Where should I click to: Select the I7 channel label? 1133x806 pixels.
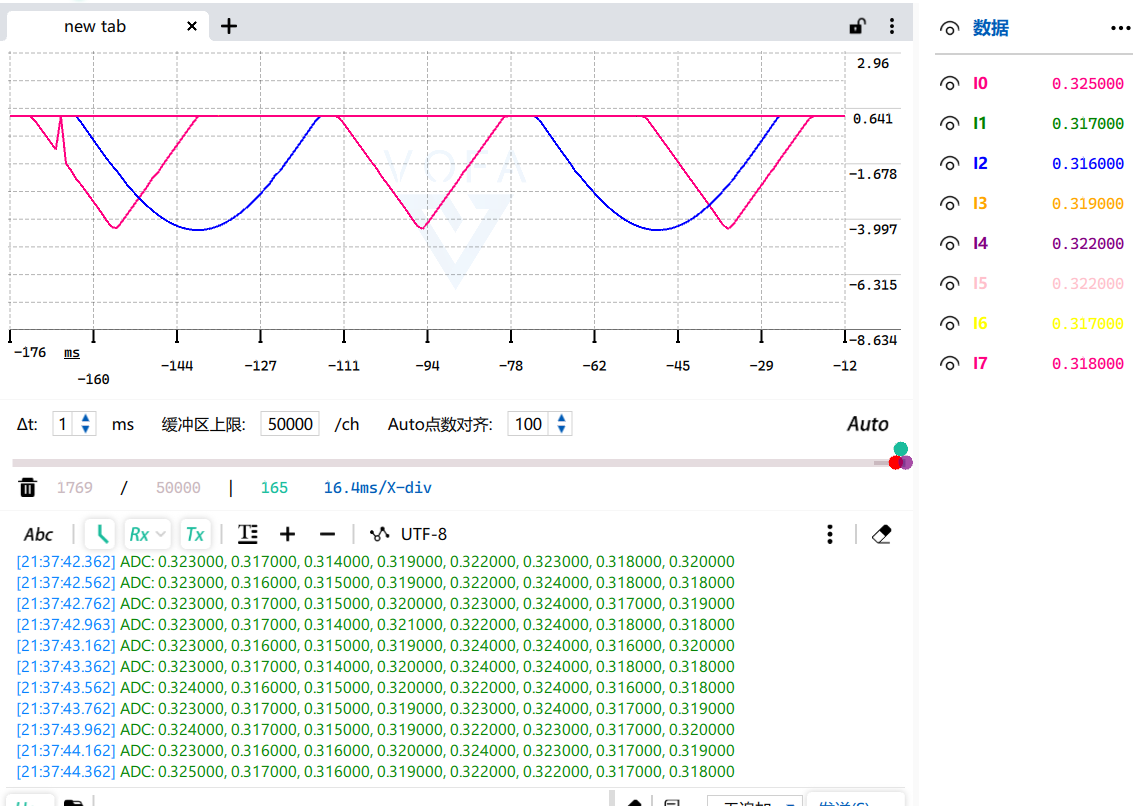(980, 363)
